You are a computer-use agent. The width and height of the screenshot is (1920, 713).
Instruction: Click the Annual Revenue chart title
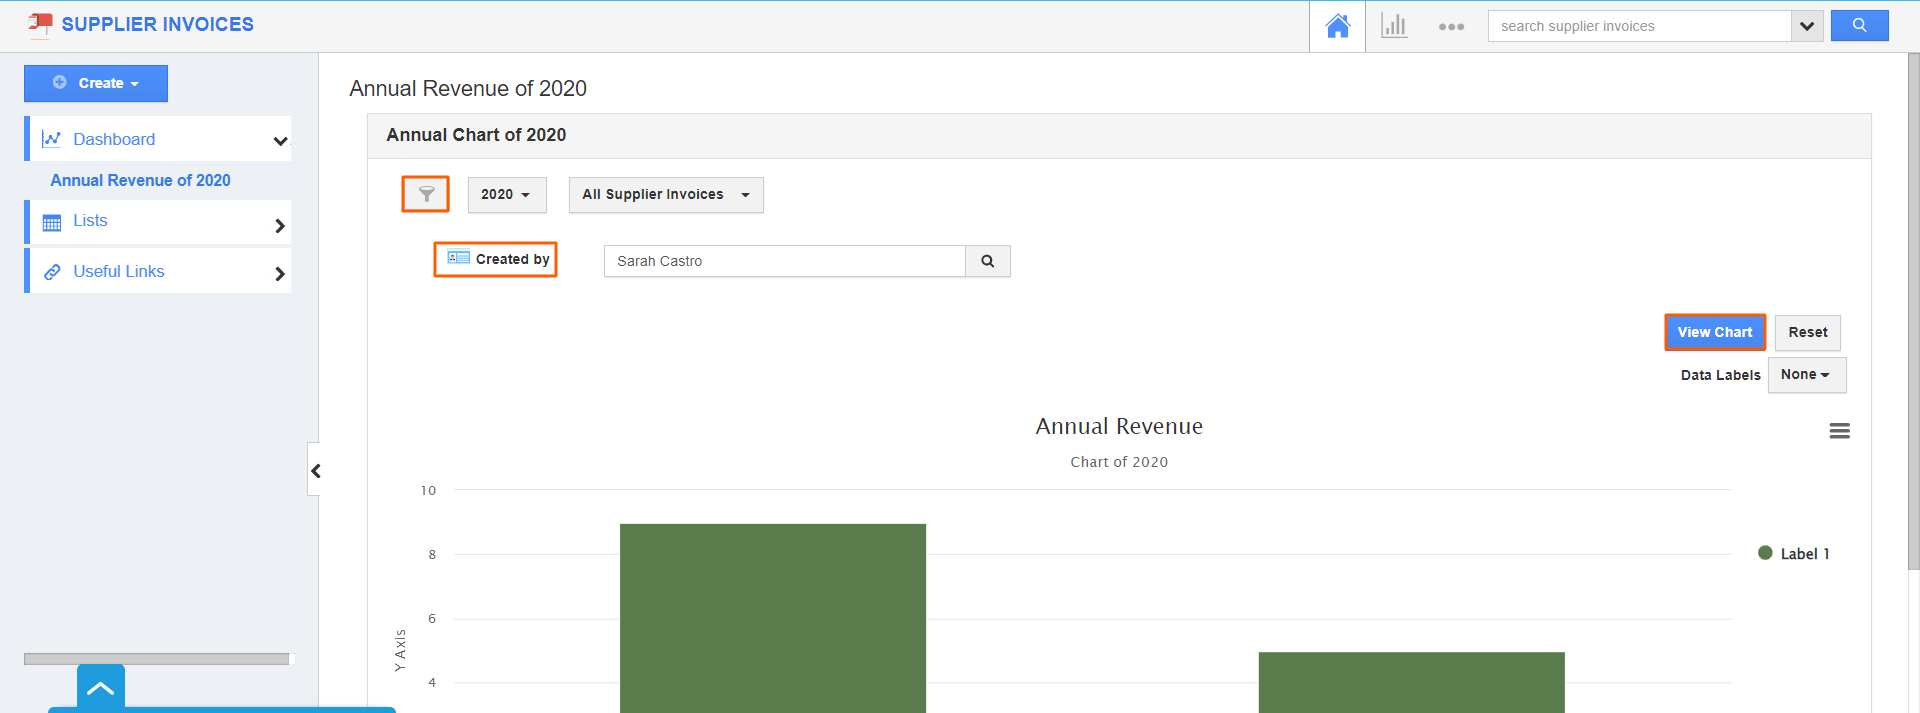point(1119,426)
